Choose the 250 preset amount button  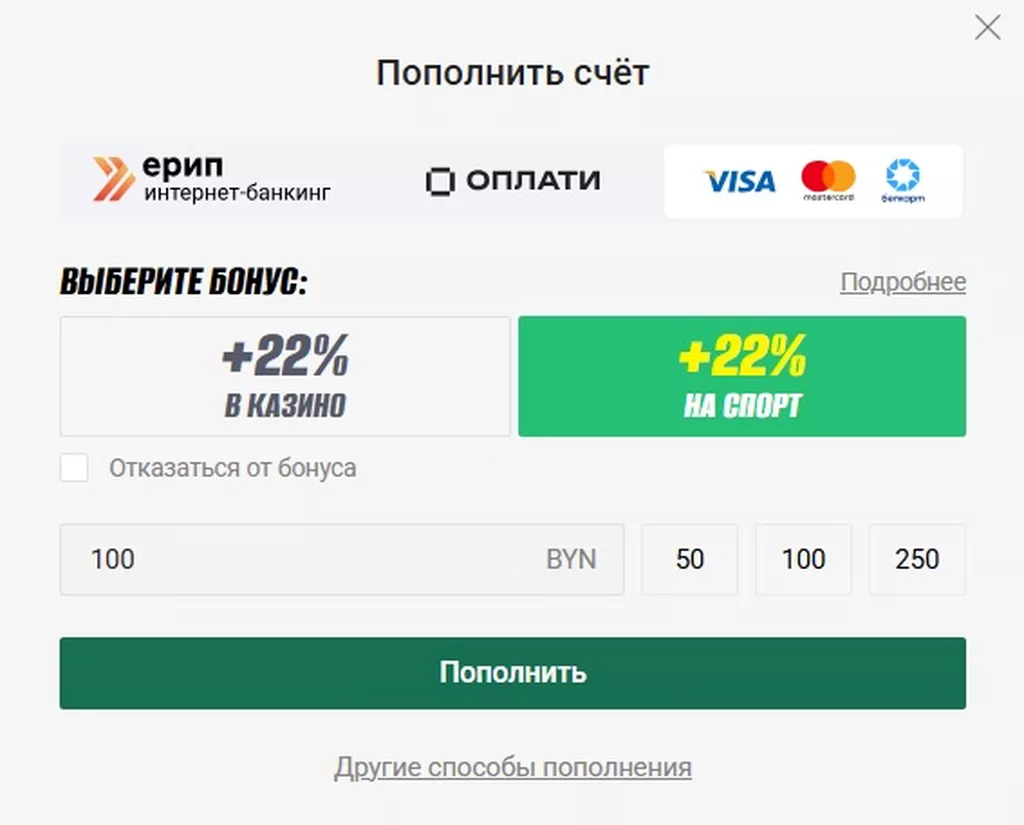(917, 559)
